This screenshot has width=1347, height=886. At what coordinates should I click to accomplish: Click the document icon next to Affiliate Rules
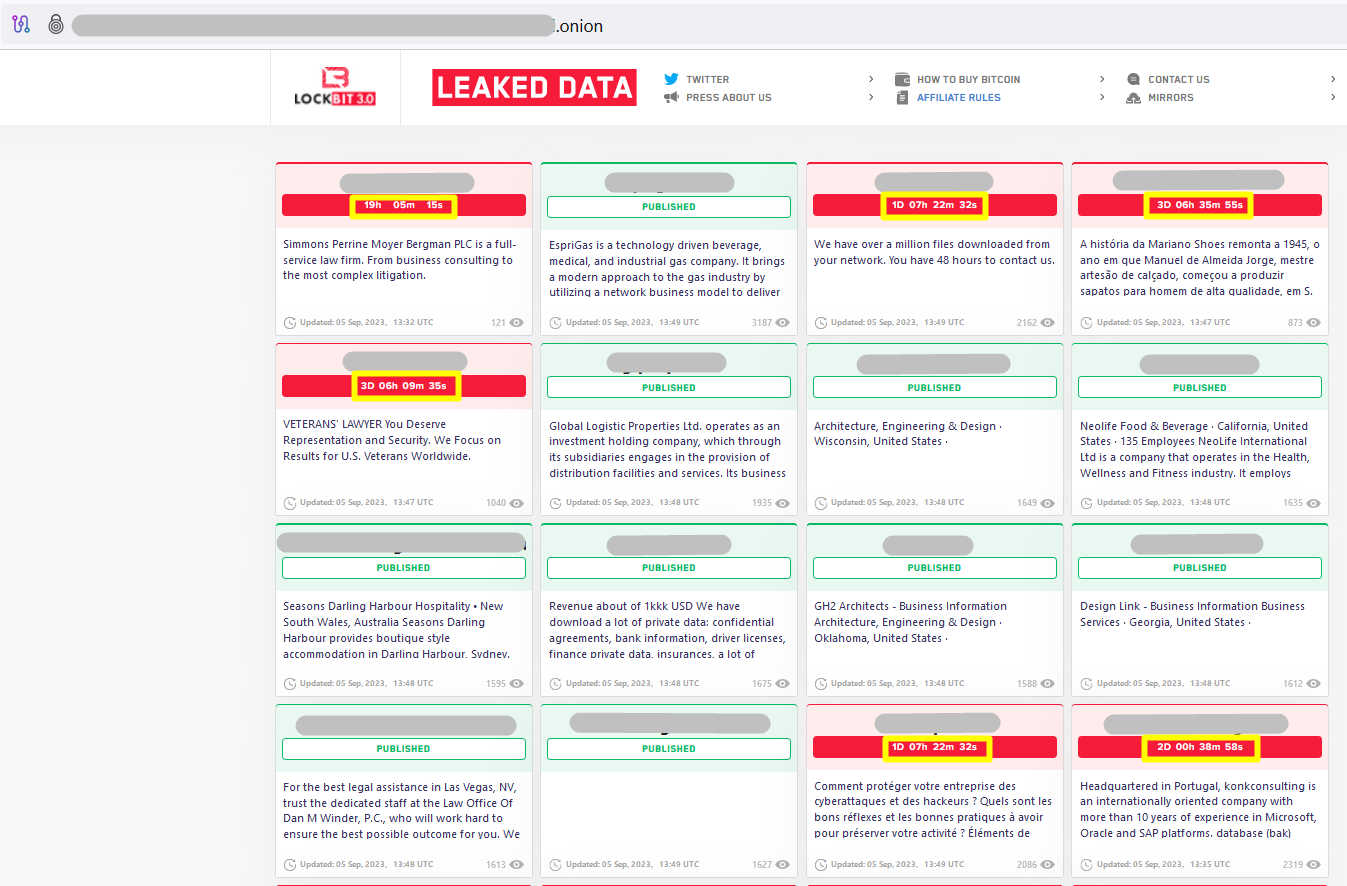pos(905,97)
